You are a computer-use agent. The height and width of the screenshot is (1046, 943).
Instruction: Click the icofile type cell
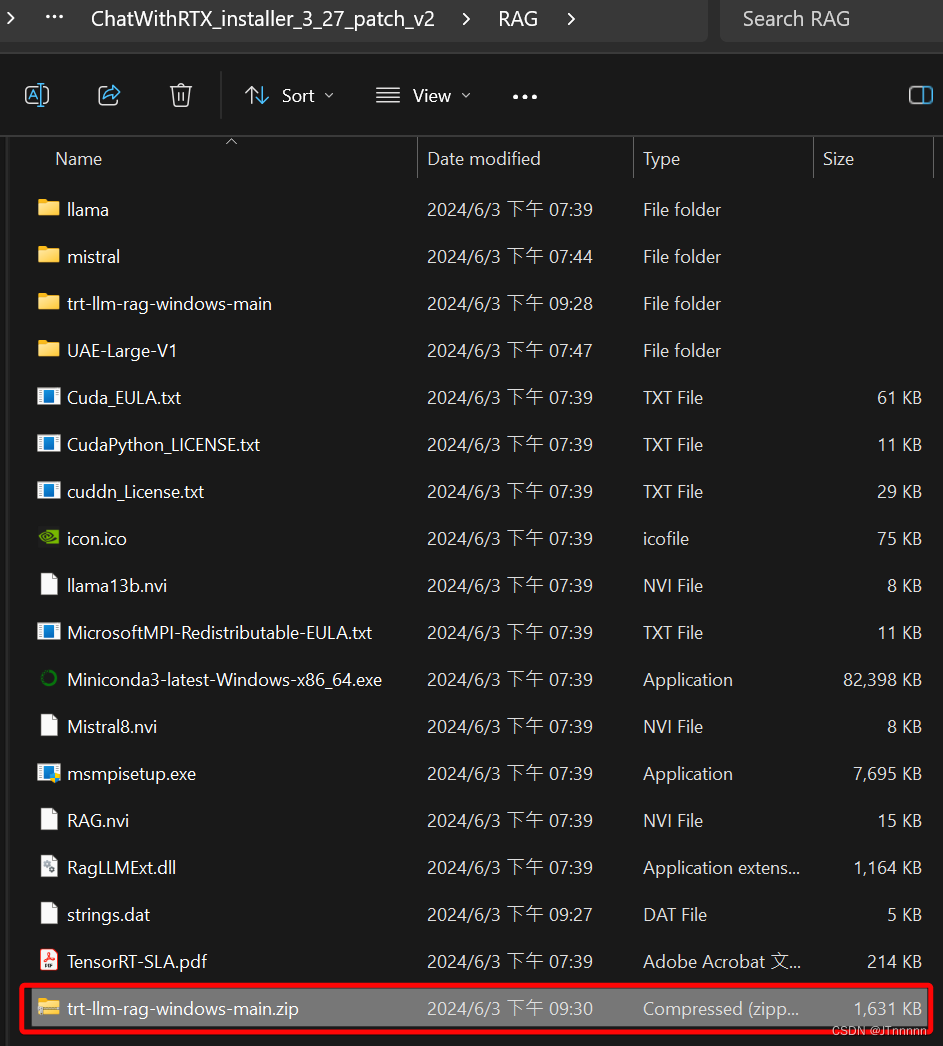(666, 538)
